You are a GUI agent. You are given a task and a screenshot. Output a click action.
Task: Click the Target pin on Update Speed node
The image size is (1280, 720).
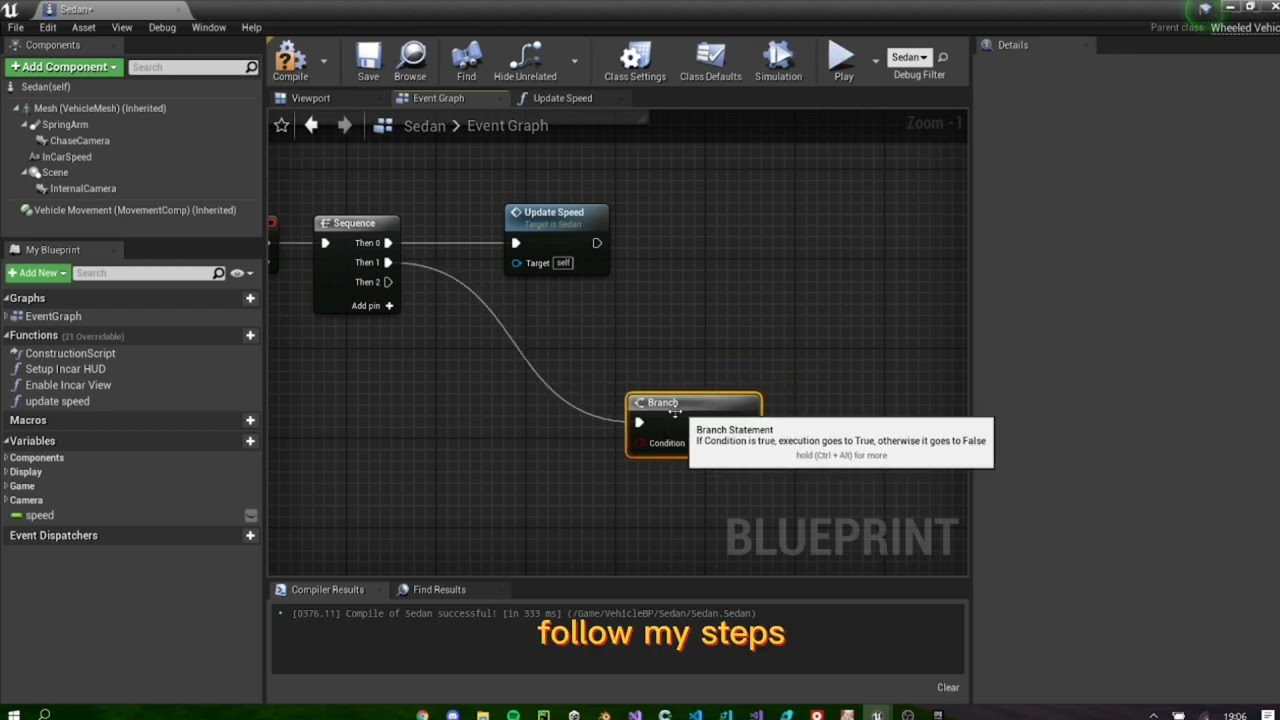516,263
